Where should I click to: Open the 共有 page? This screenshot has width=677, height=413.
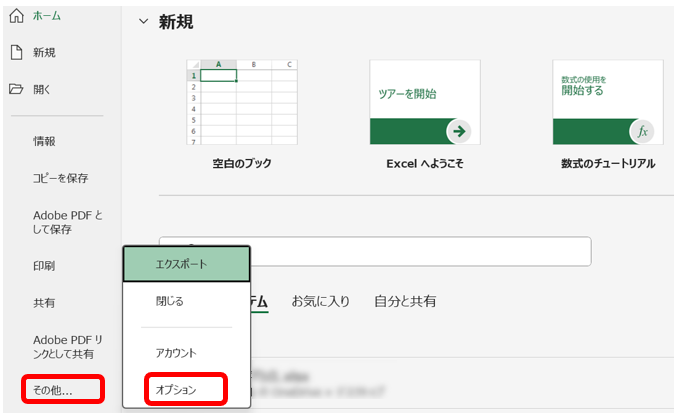[44, 303]
